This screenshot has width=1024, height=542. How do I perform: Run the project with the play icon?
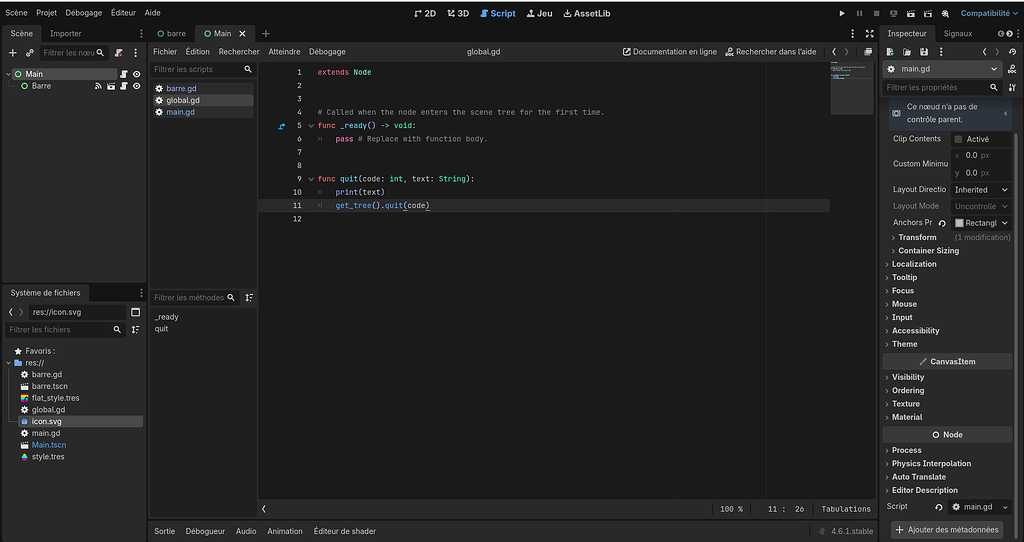842,13
